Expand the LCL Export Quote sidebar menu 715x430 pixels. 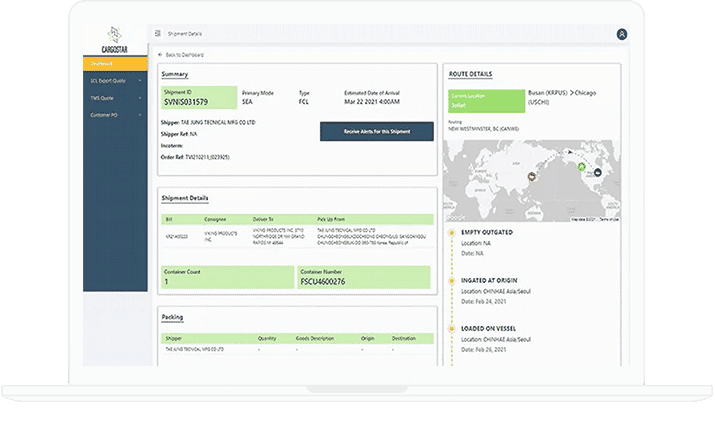click(x=114, y=81)
